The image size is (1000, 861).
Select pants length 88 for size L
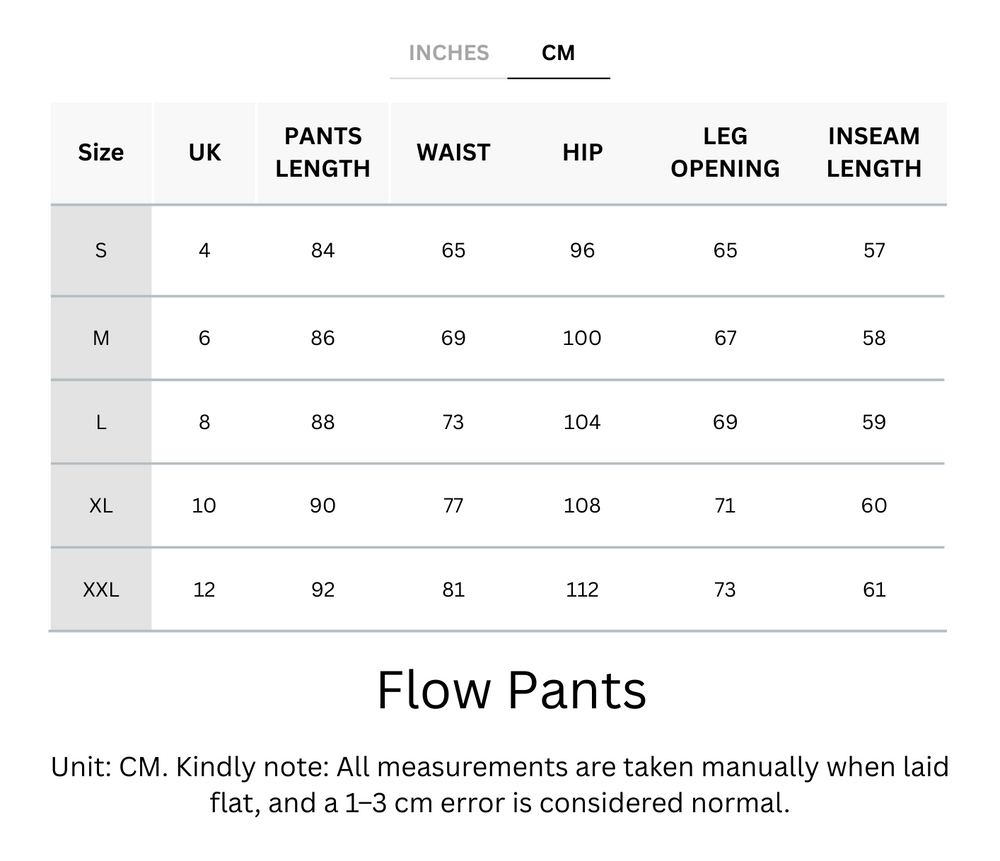(x=322, y=422)
